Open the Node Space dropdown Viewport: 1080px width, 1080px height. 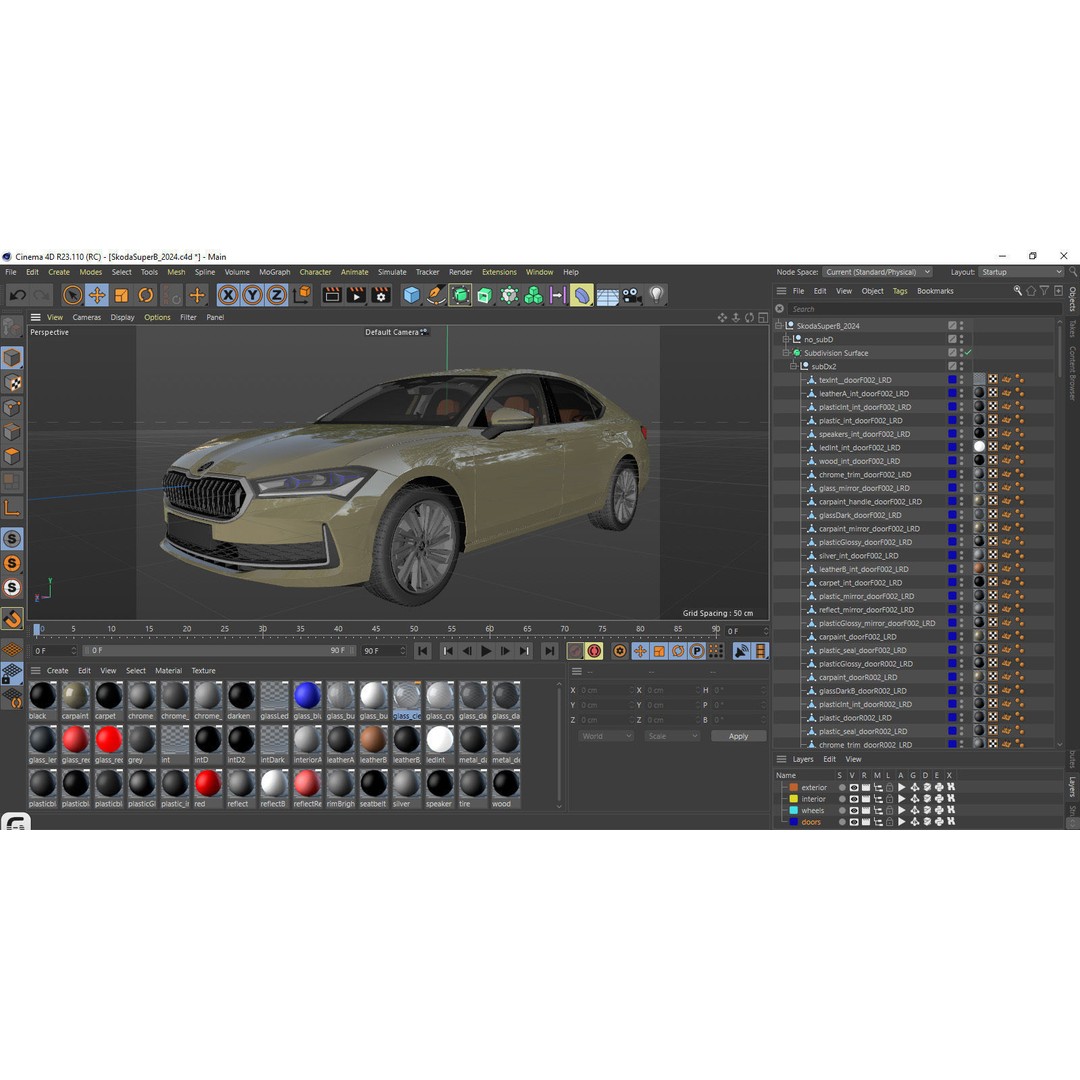tap(877, 272)
